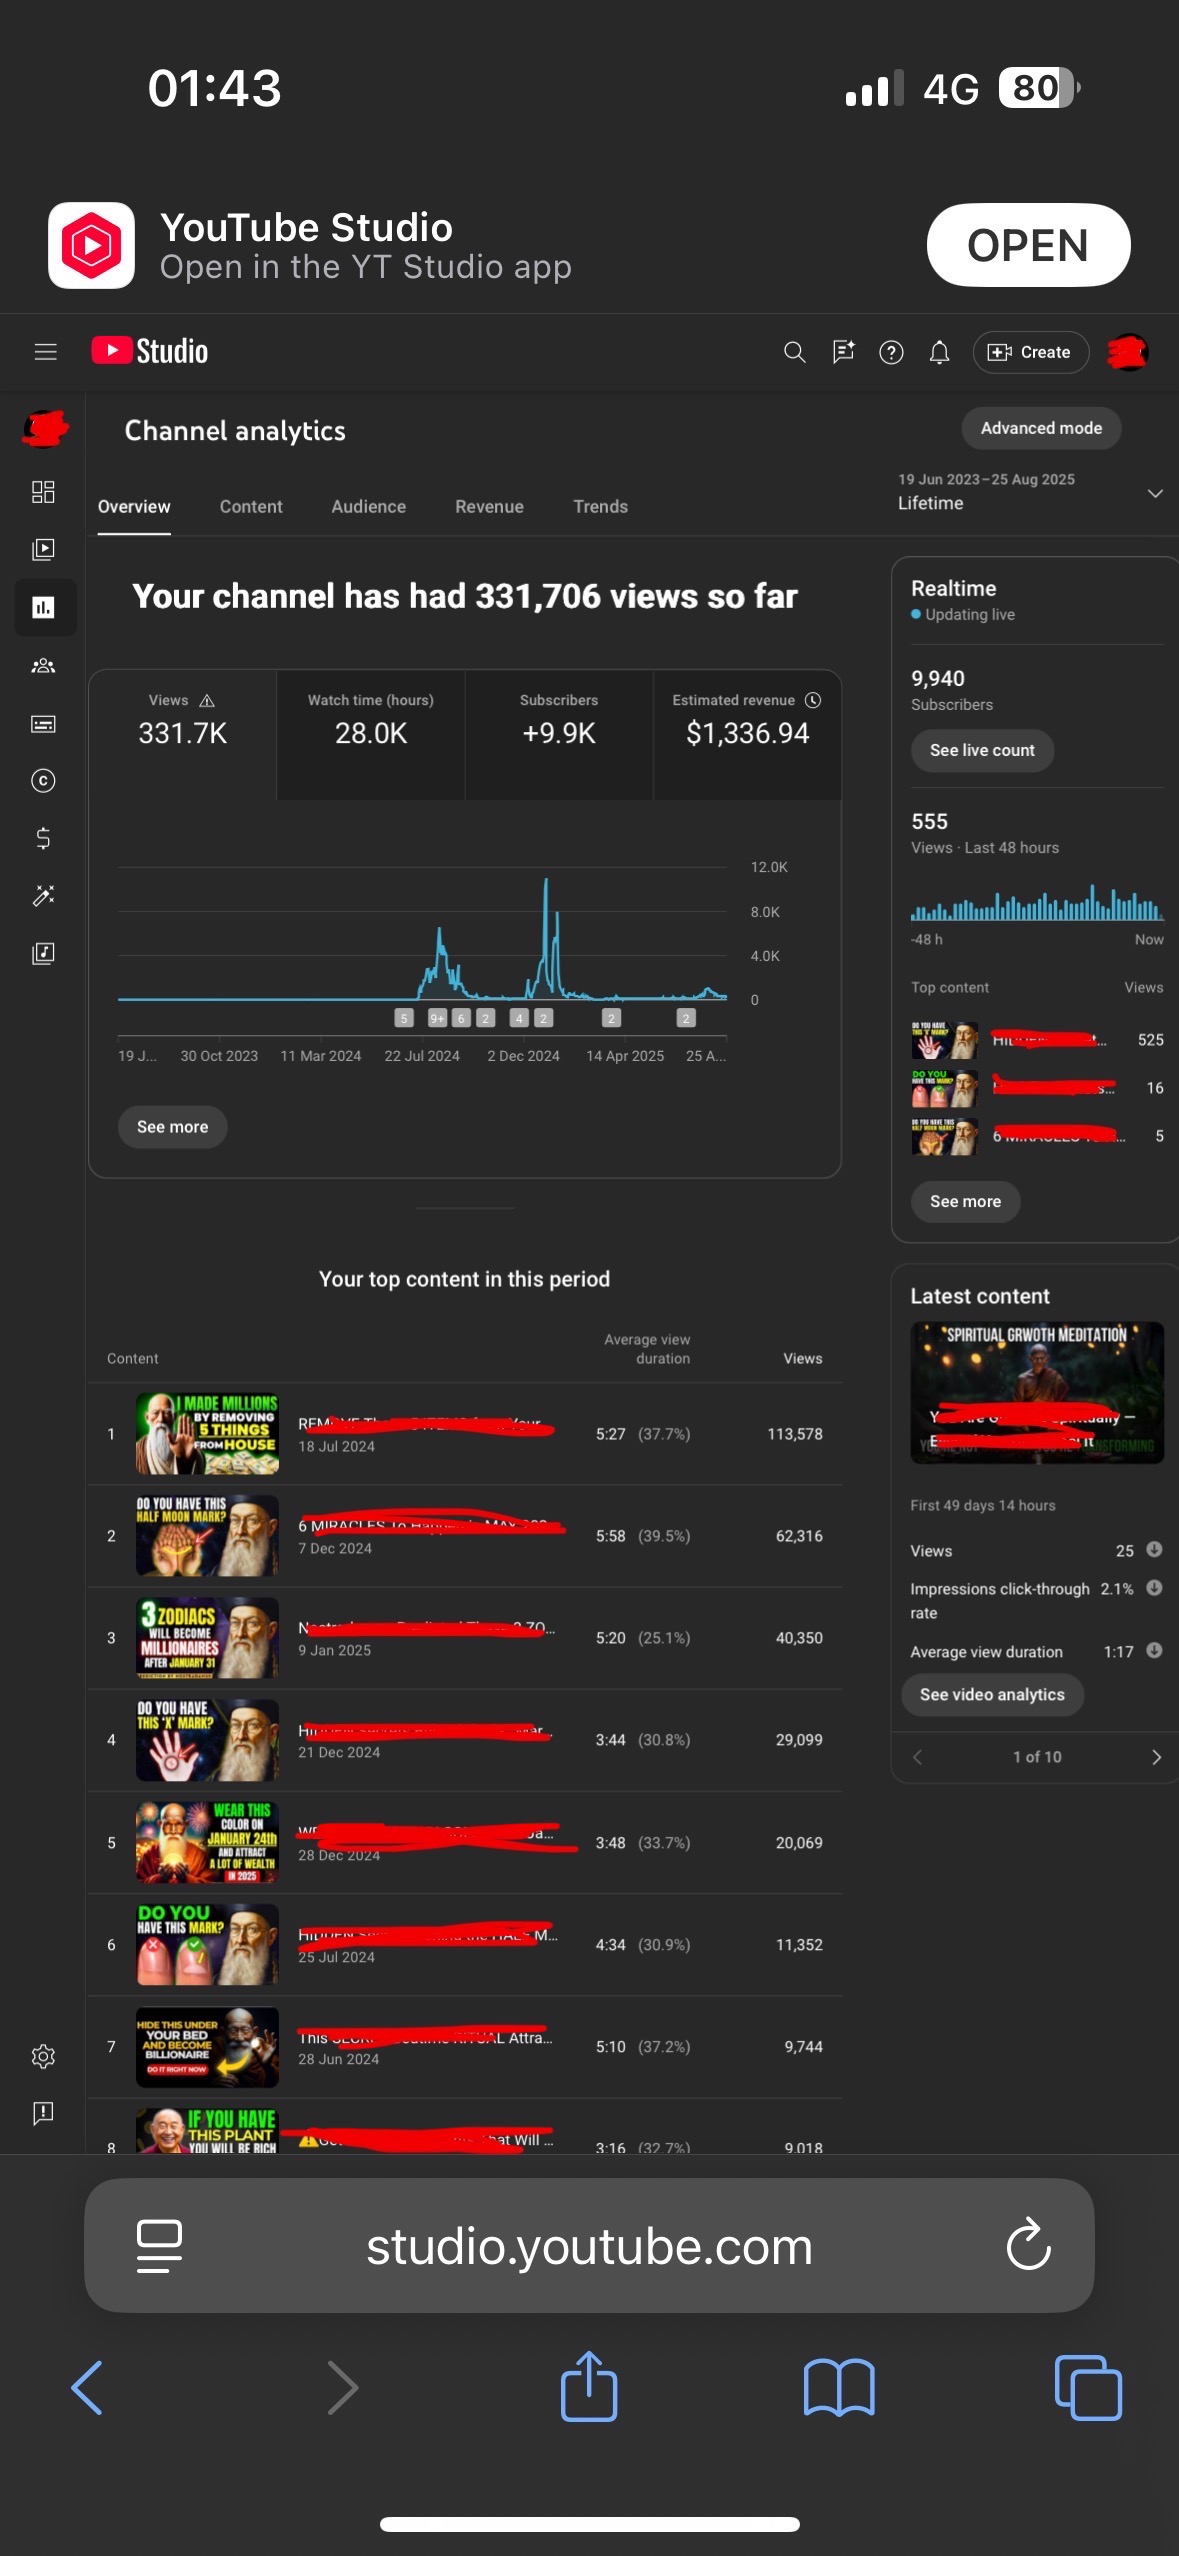Select the Subscribers +9.9K card
Screen dimensions: 1179x2556
559,735
